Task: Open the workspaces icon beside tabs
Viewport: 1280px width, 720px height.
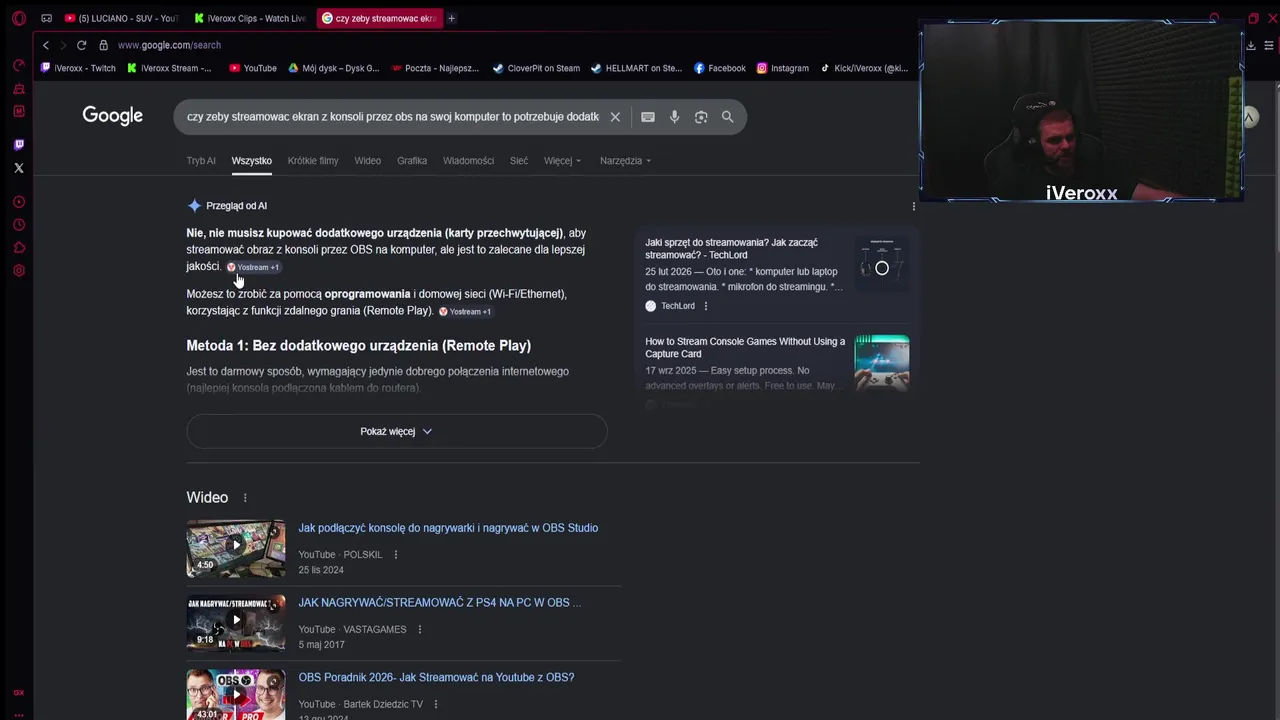Action: pos(46,18)
